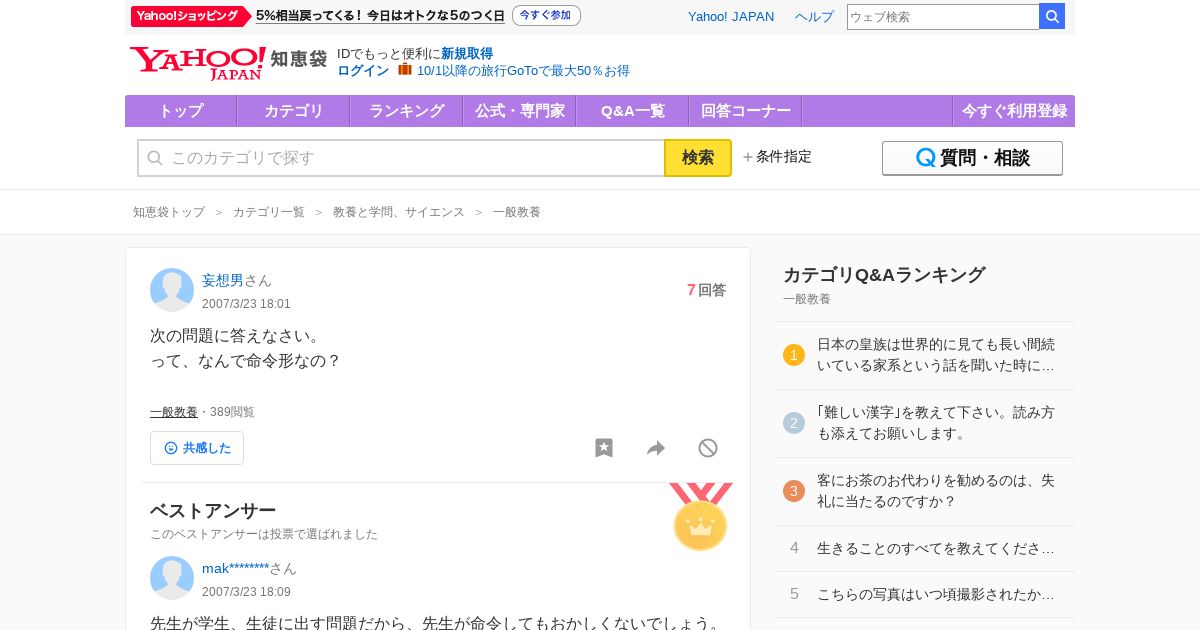Click the 7回答 answer count

click(706, 290)
